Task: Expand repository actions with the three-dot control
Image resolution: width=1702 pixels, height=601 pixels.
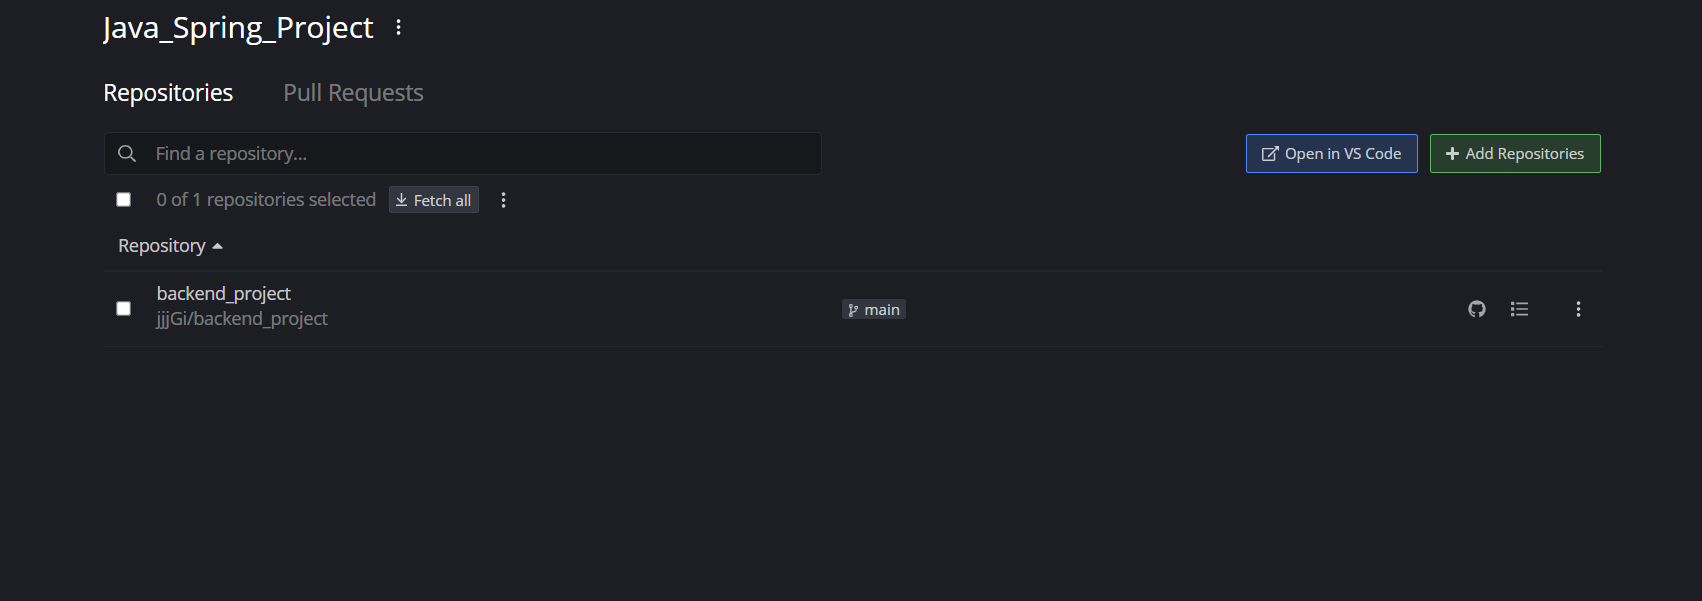Action: point(1578,309)
